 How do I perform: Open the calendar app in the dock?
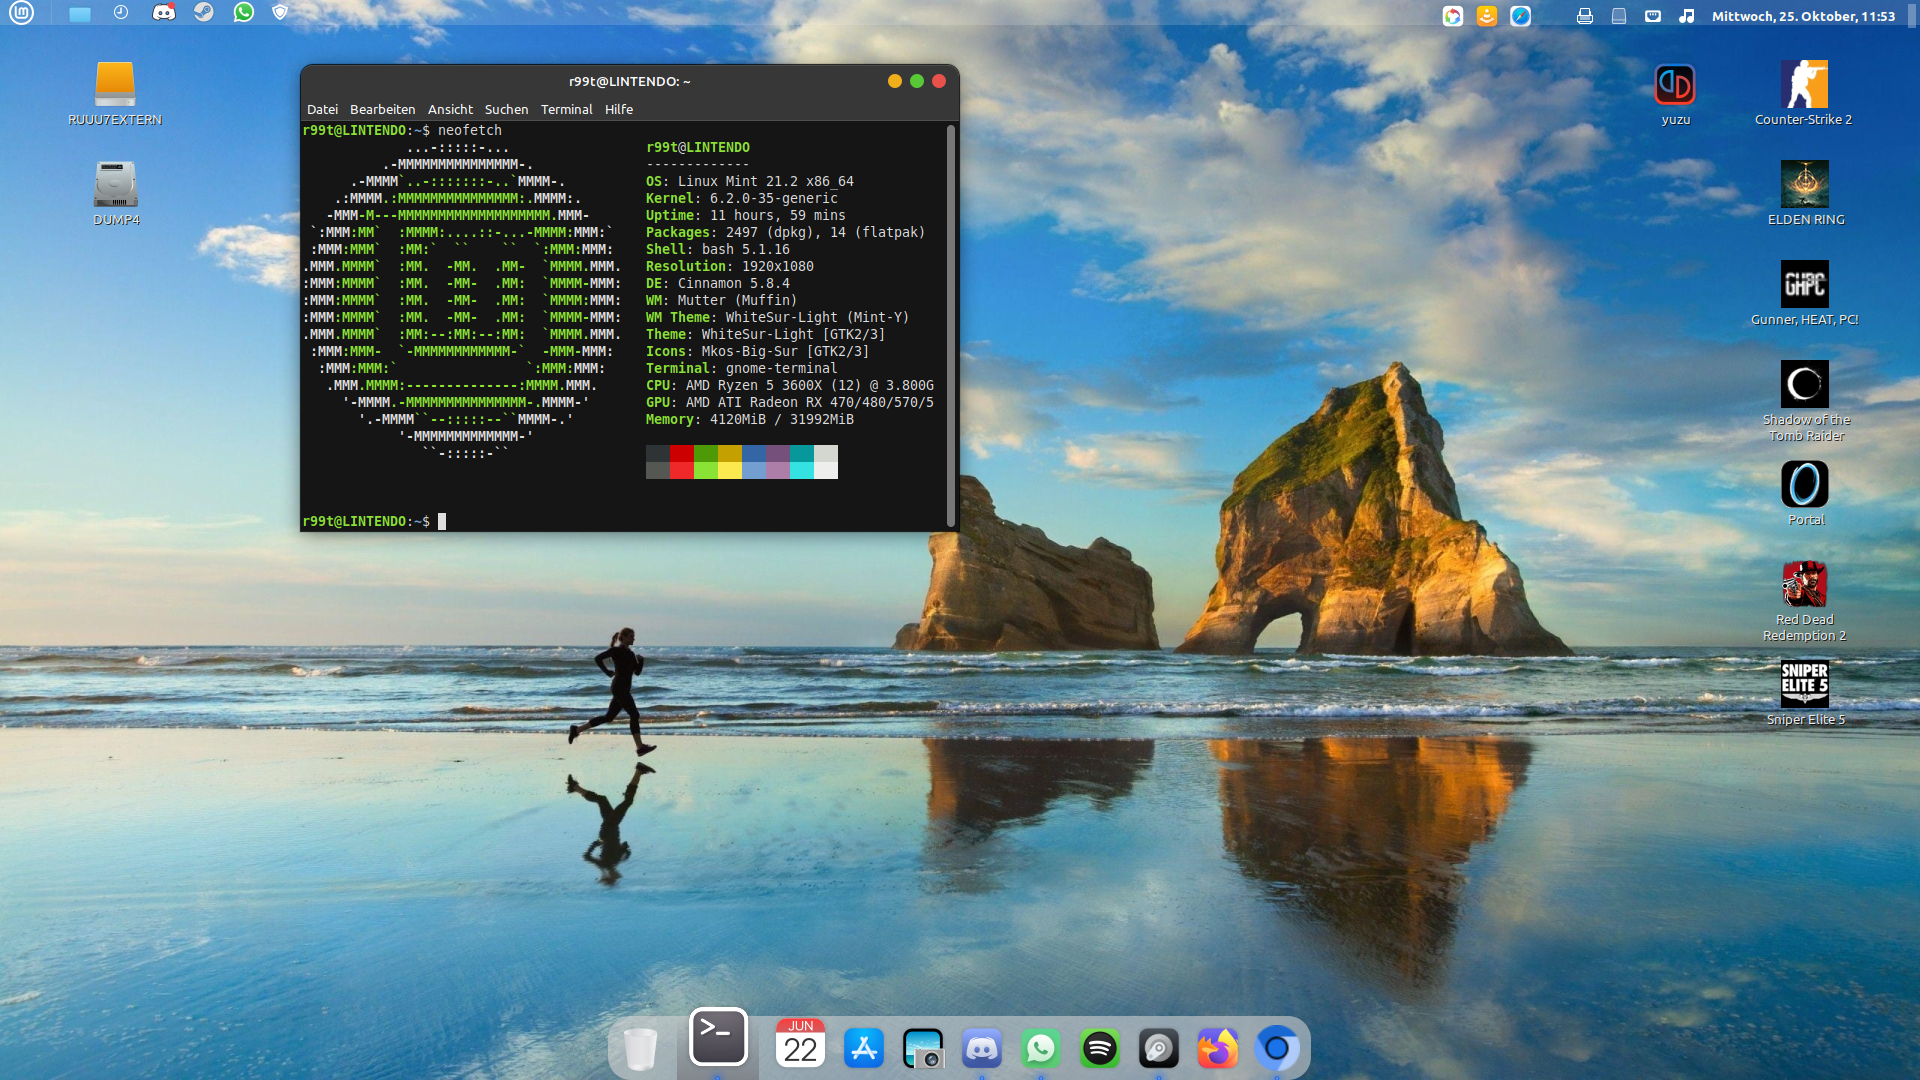point(800,1044)
